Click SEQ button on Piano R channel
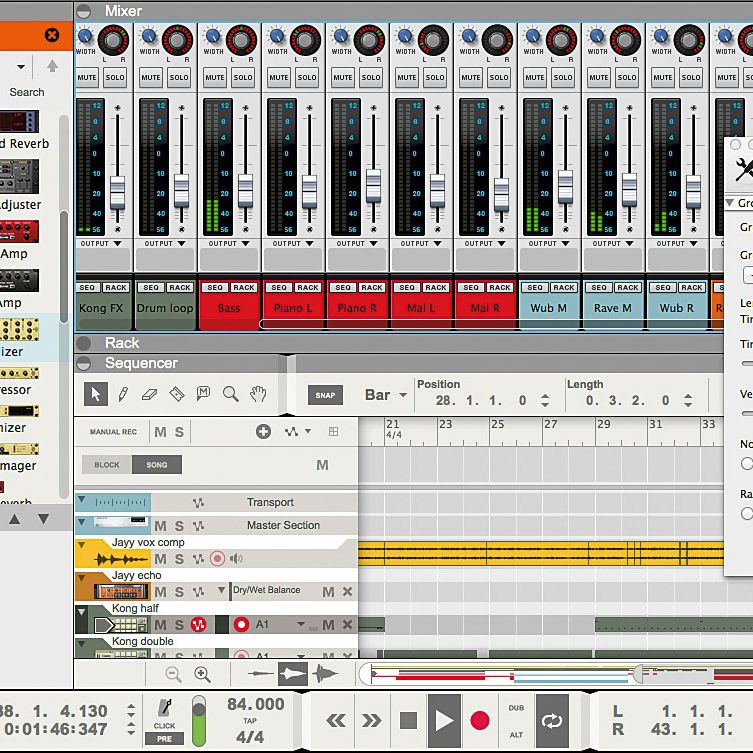Screen dimensions: 753x753 click(x=343, y=287)
